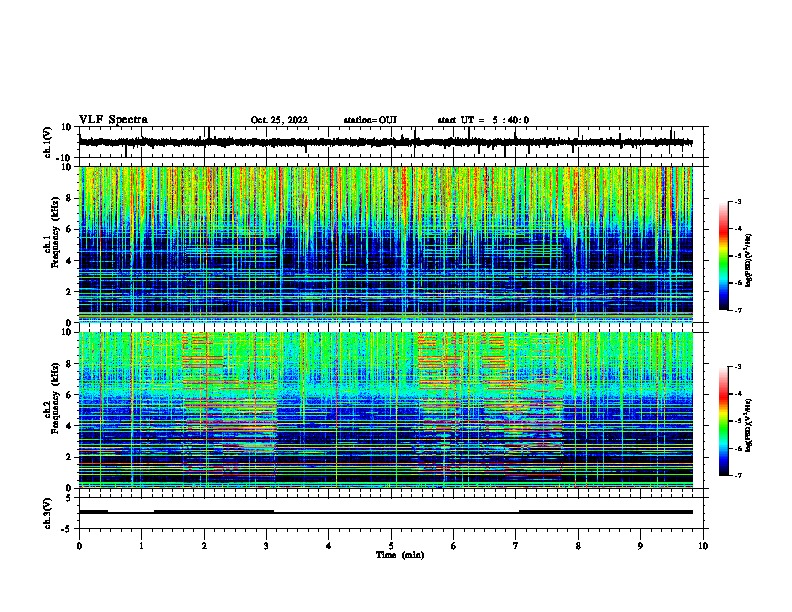Screen dimensions: 792x612
Task: Click the ch.1 color scale PSD units label
Action: [748, 261]
